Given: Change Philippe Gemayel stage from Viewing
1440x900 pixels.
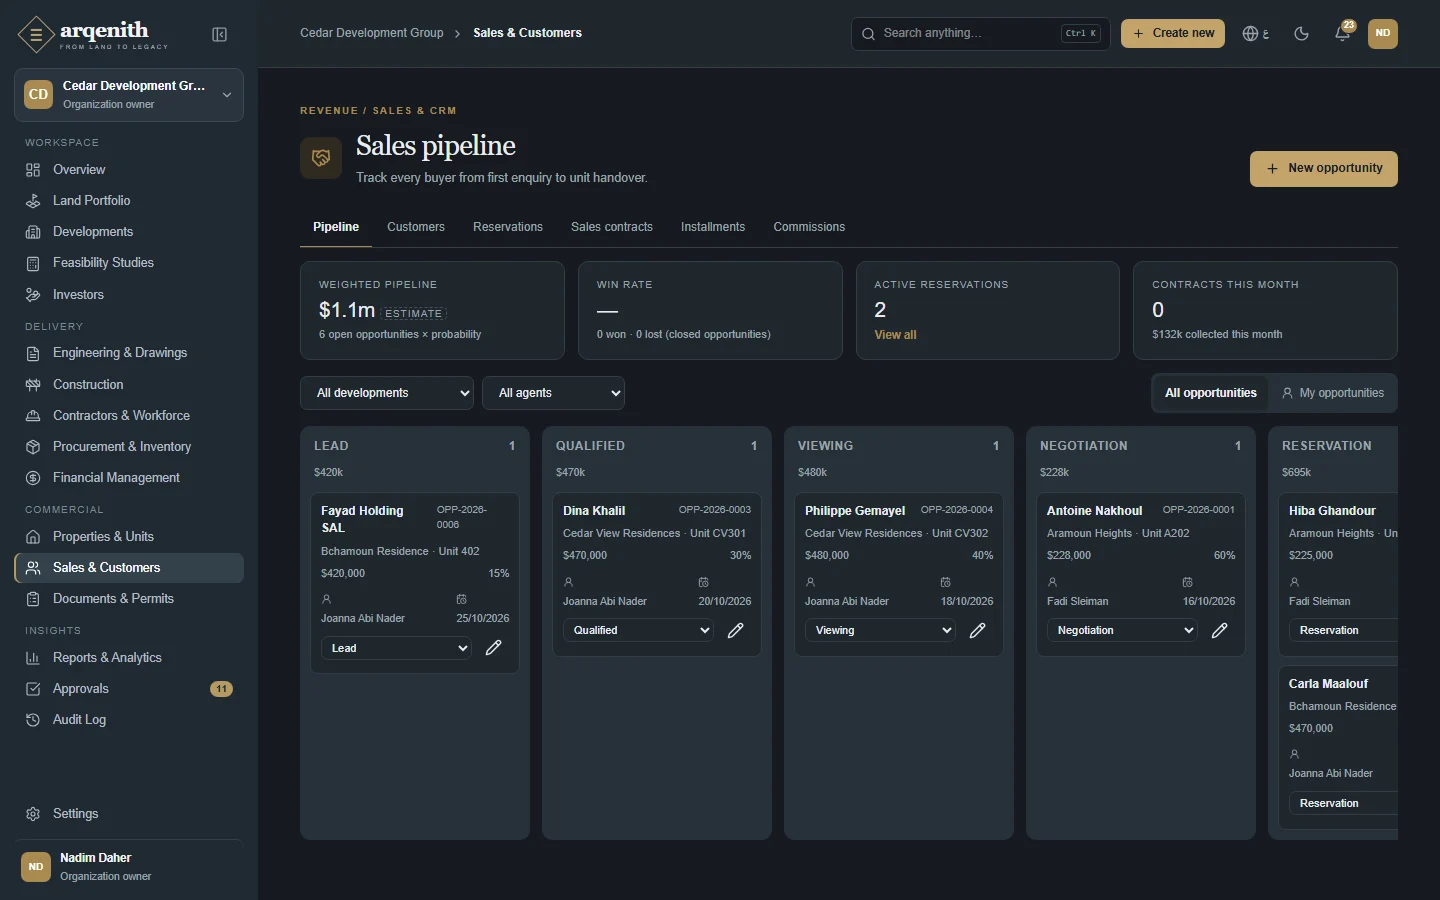Looking at the screenshot, I should (881, 630).
